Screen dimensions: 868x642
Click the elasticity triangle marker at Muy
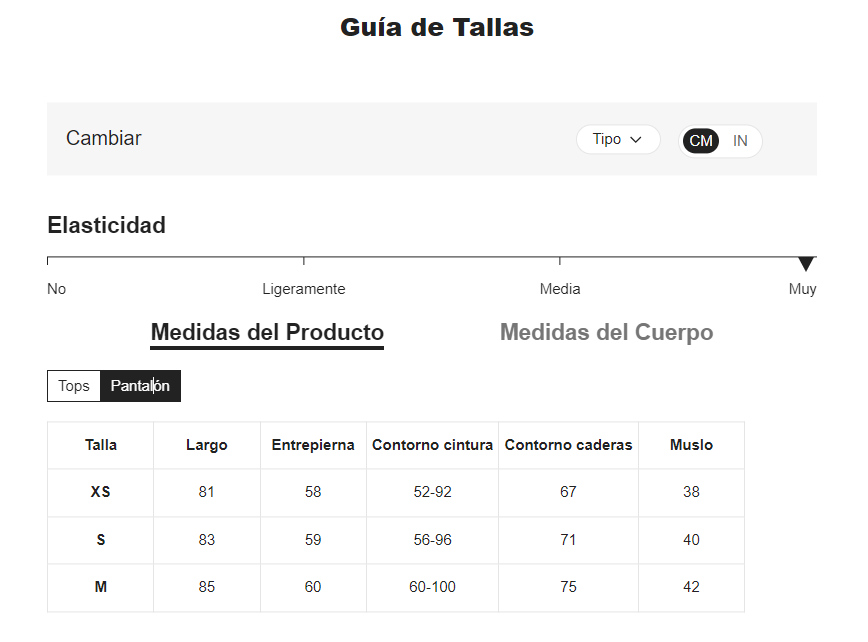coord(806,264)
